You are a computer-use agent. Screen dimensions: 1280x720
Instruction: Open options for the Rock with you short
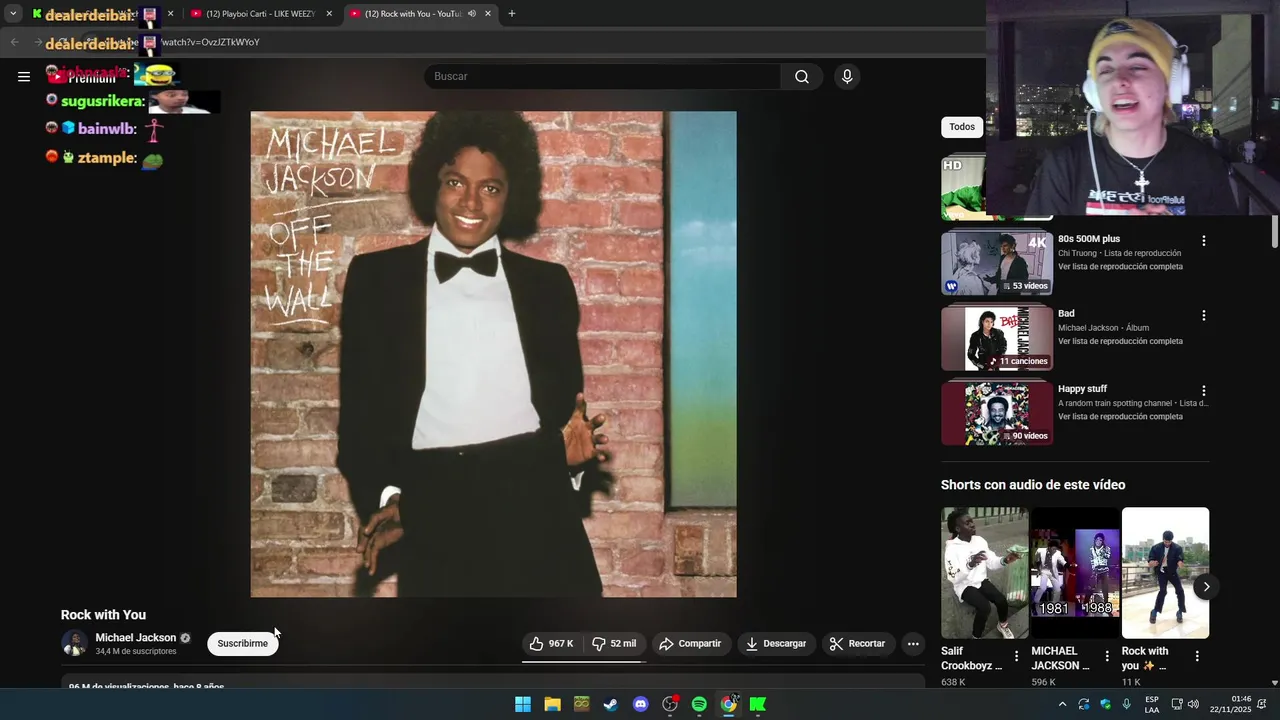1197,656
